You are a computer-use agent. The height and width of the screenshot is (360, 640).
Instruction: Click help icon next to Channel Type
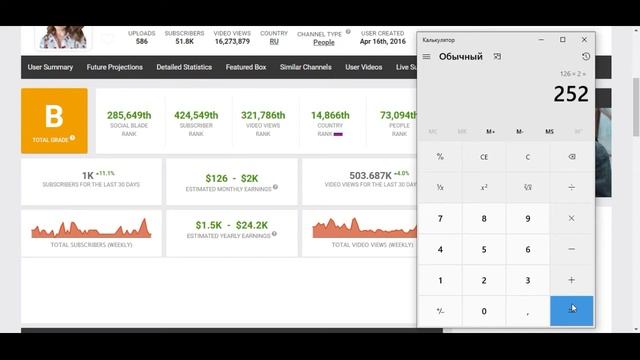pyautogui.click(x=348, y=31)
